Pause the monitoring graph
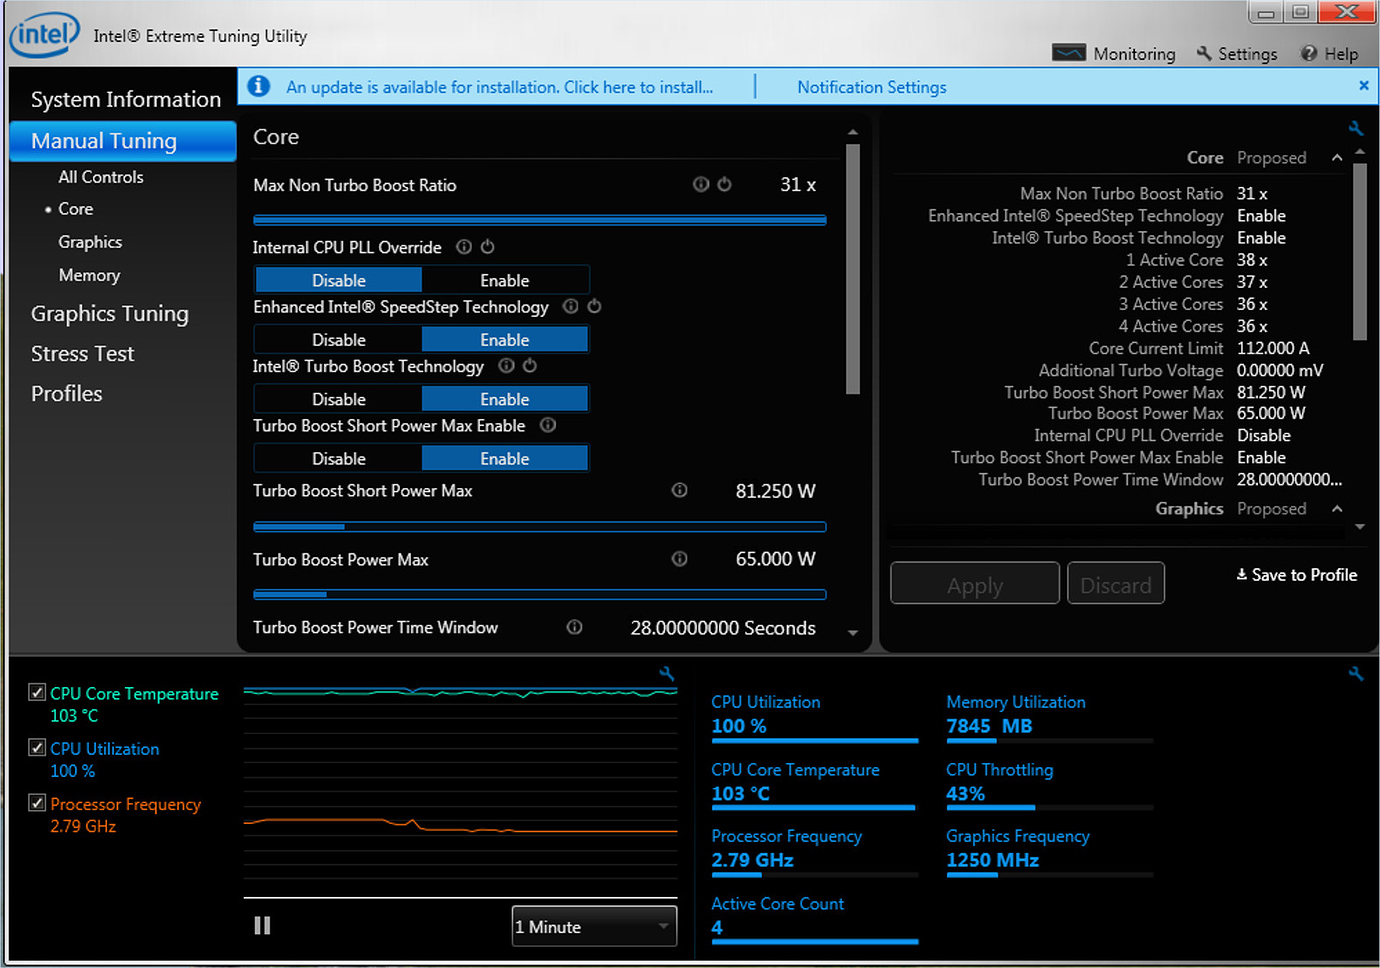 [x=262, y=925]
